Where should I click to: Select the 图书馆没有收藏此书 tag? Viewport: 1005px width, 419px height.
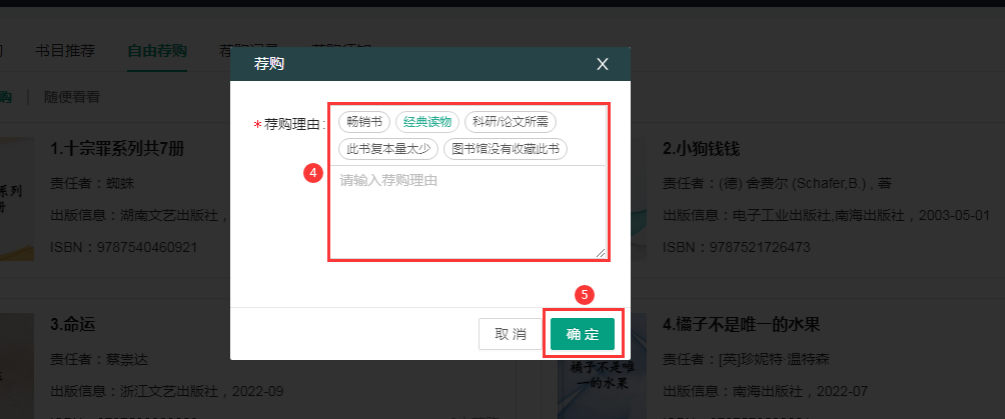click(x=505, y=149)
